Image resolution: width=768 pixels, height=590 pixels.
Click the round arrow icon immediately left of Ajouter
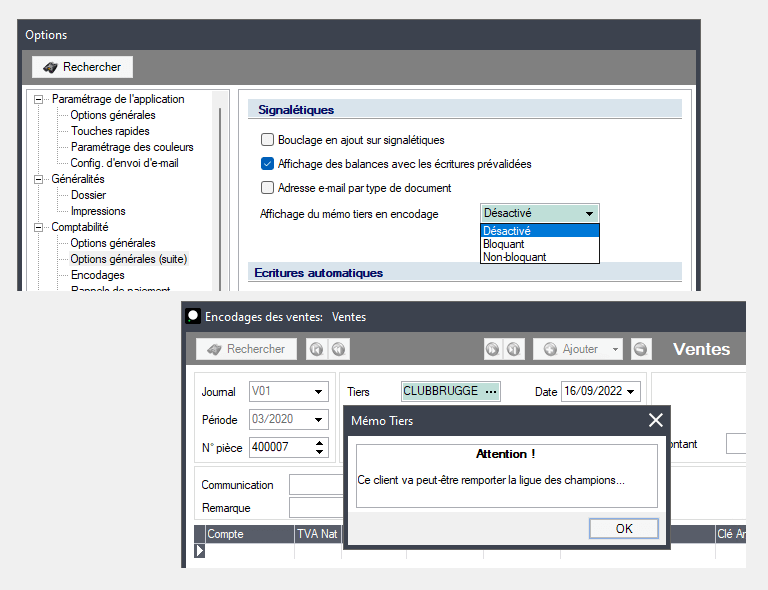tap(512, 349)
